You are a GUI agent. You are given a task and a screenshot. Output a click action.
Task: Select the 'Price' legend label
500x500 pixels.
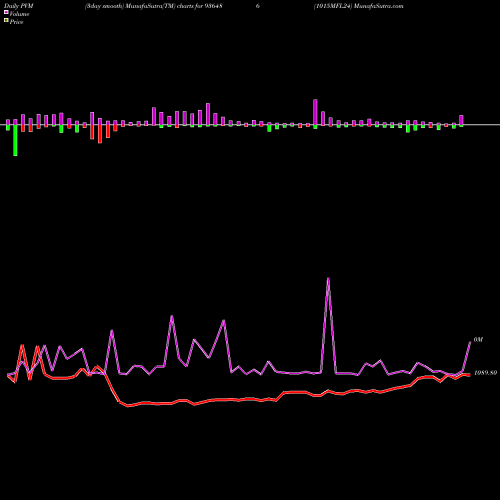click(x=16, y=22)
